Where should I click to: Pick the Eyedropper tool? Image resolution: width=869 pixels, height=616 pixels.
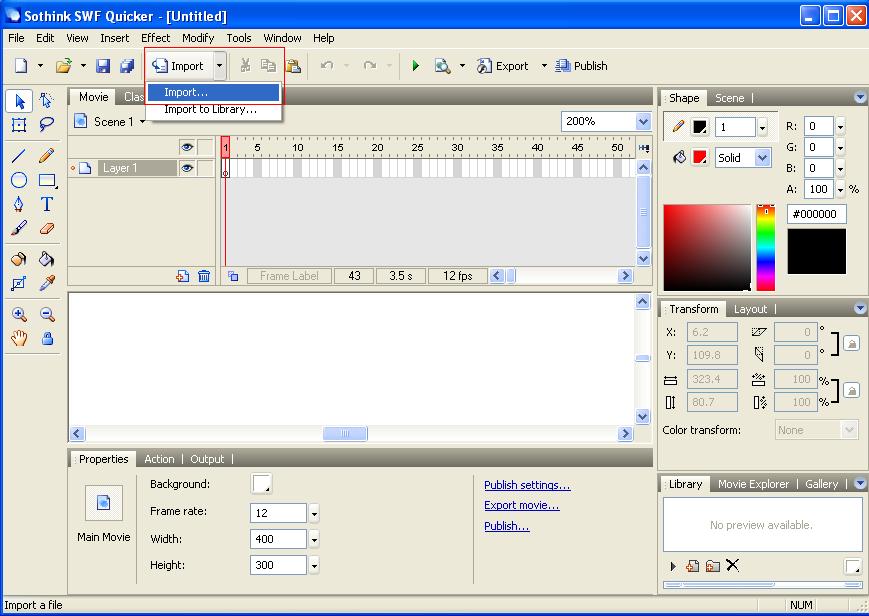tap(47, 283)
